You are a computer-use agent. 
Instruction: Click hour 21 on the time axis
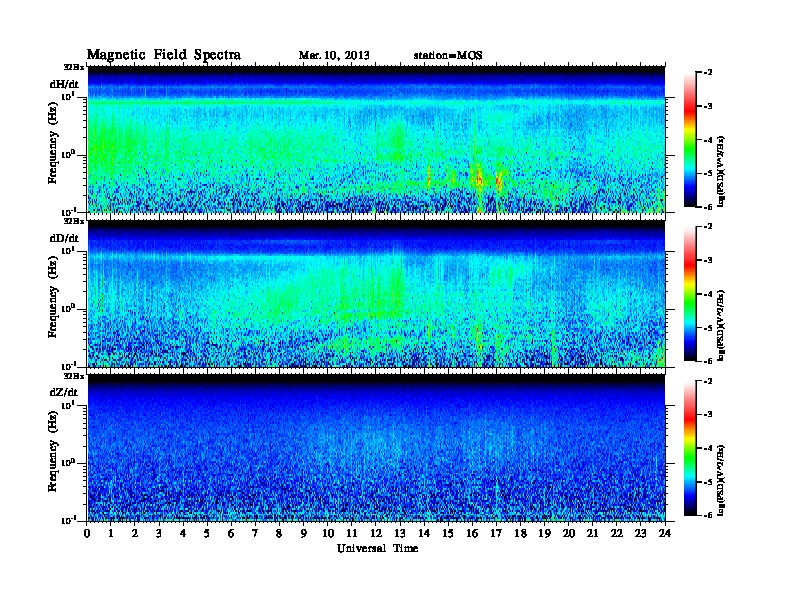(592, 534)
